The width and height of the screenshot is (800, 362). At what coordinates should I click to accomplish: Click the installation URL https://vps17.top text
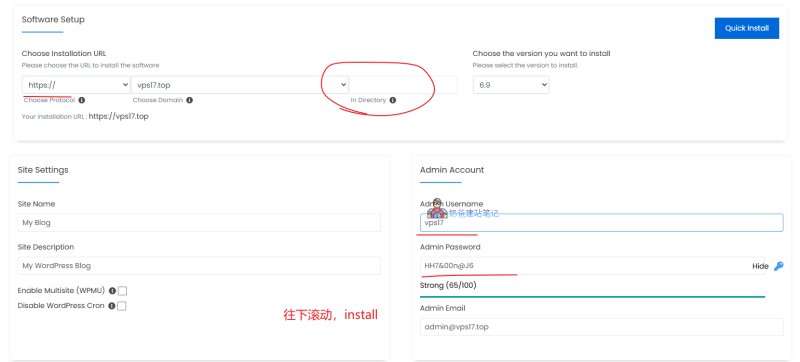pos(118,116)
